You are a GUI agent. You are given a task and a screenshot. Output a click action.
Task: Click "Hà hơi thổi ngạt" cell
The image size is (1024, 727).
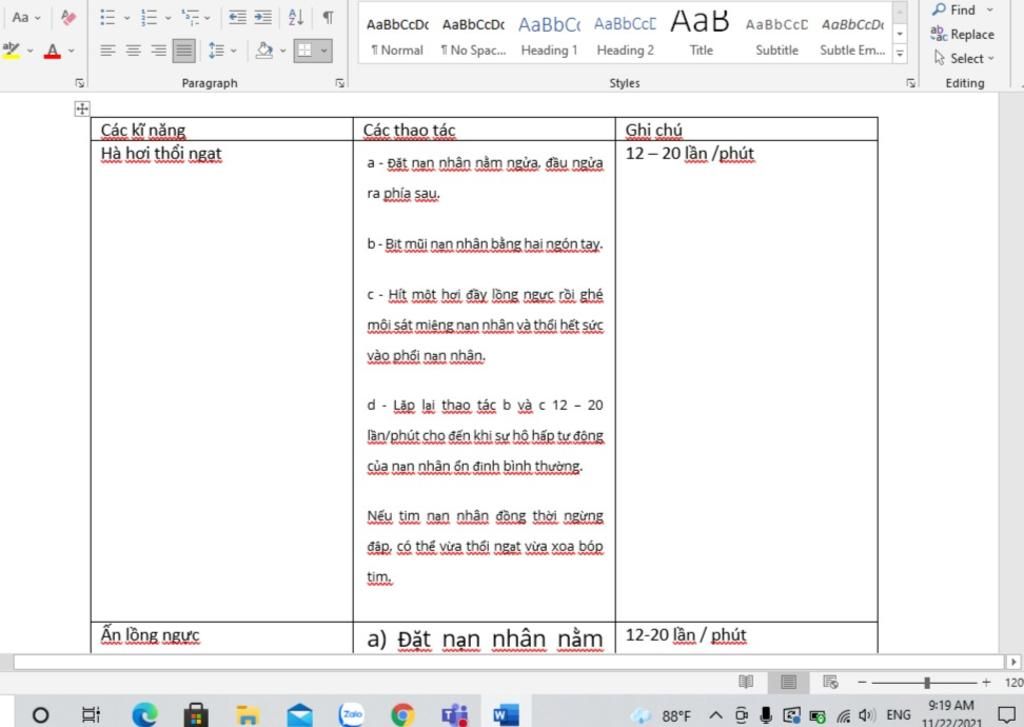[x=221, y=381]
